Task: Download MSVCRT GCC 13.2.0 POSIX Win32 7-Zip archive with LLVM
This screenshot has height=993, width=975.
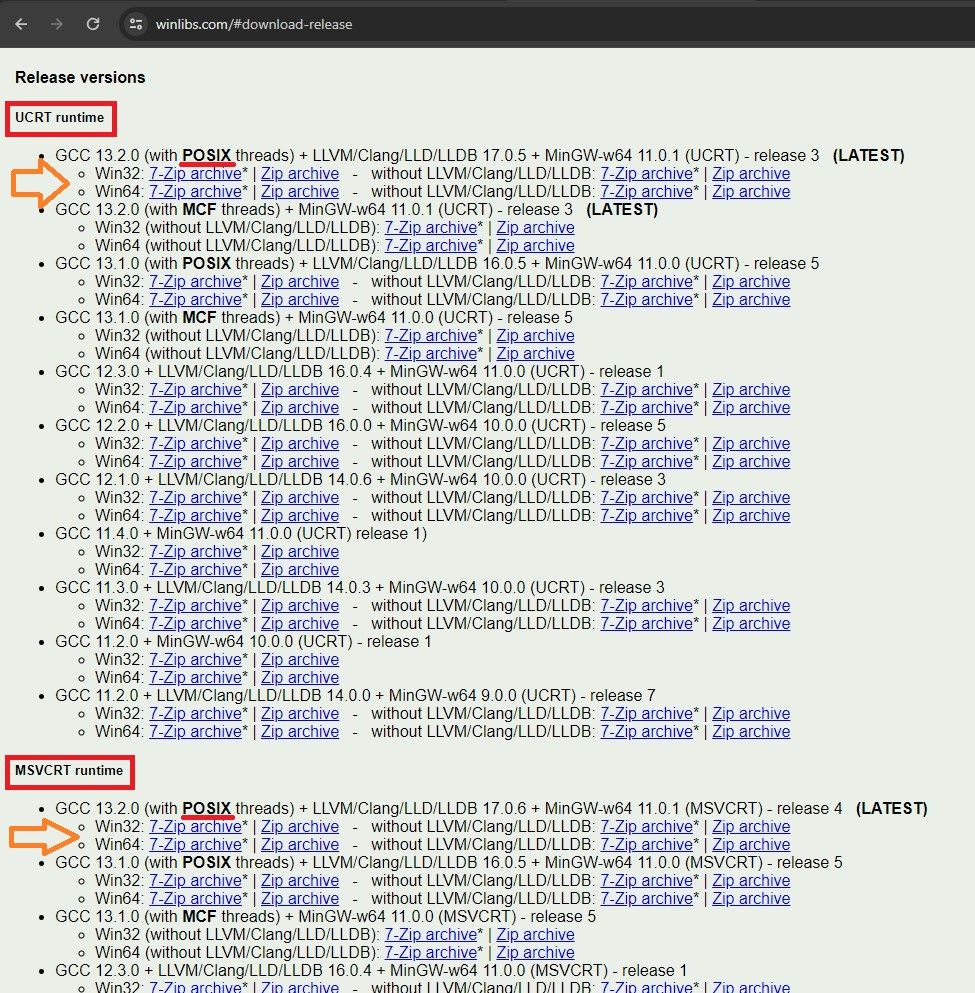Action: (x=196, y=826)
